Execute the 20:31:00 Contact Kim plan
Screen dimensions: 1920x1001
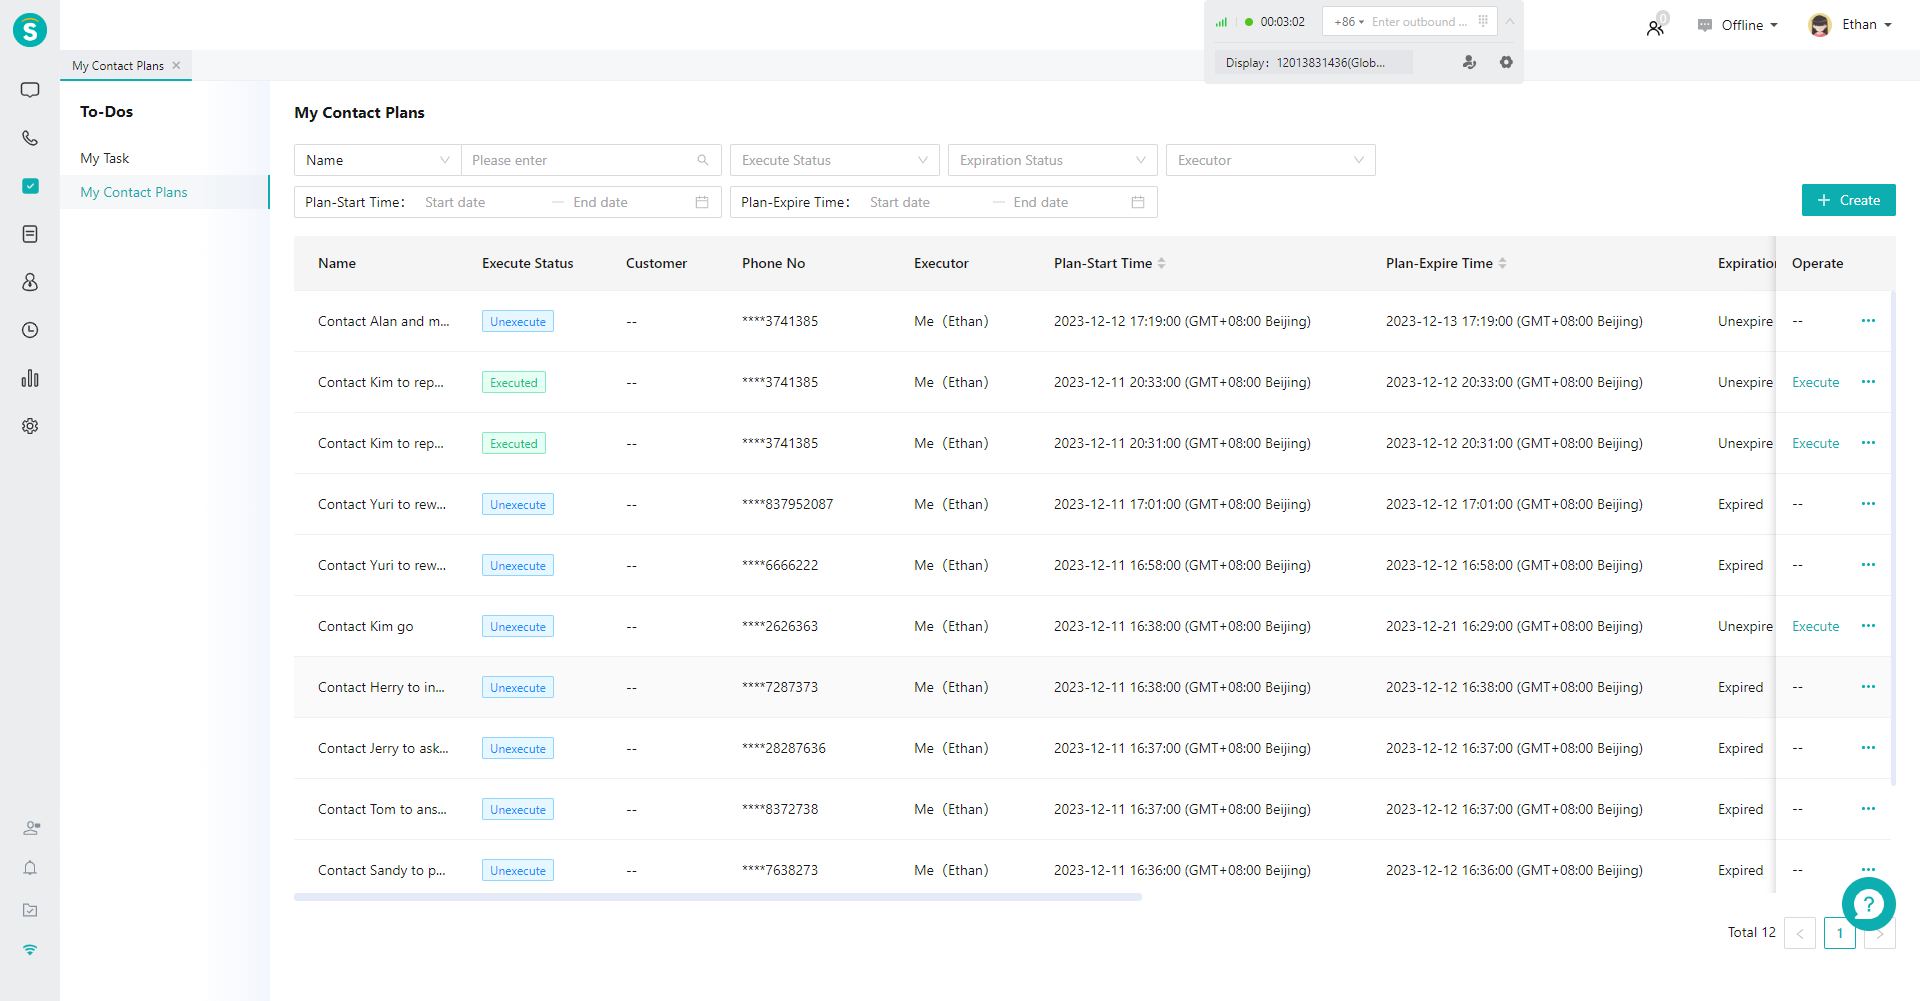tap(1815, 443)
